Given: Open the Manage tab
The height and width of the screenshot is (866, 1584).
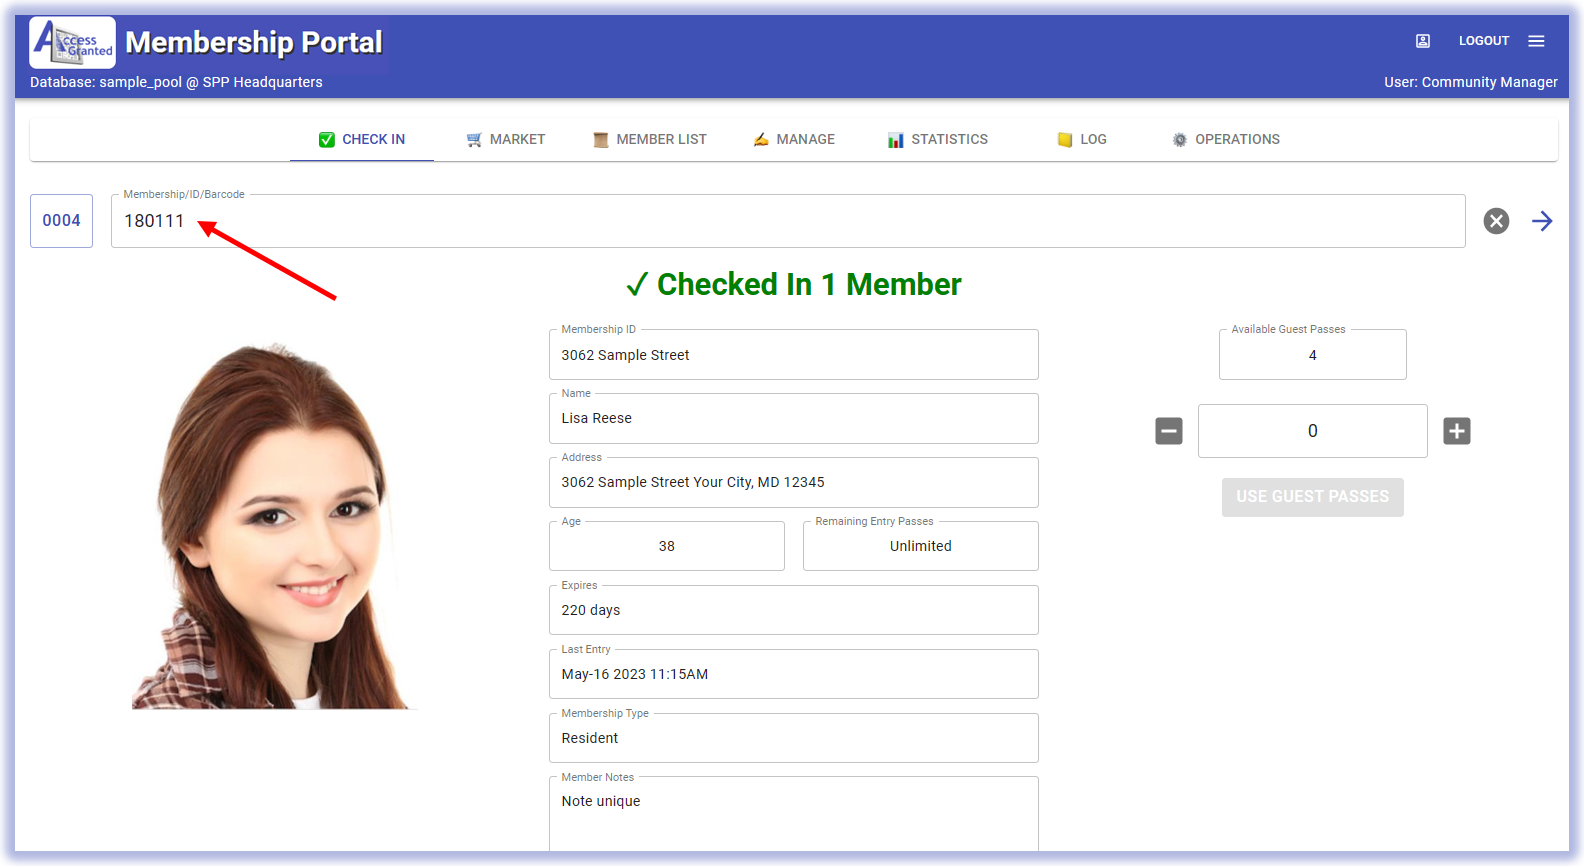Looking at the screenshot, I should (794, 140).
